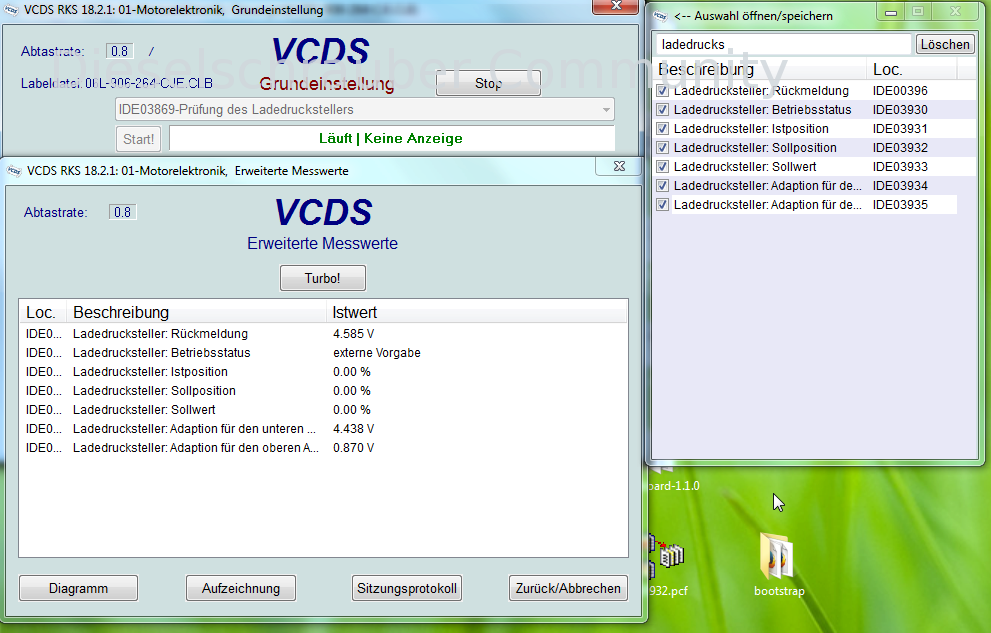The image size is (991, 633).
Task: Click IDE03932 location code
Action: [900, 148]
